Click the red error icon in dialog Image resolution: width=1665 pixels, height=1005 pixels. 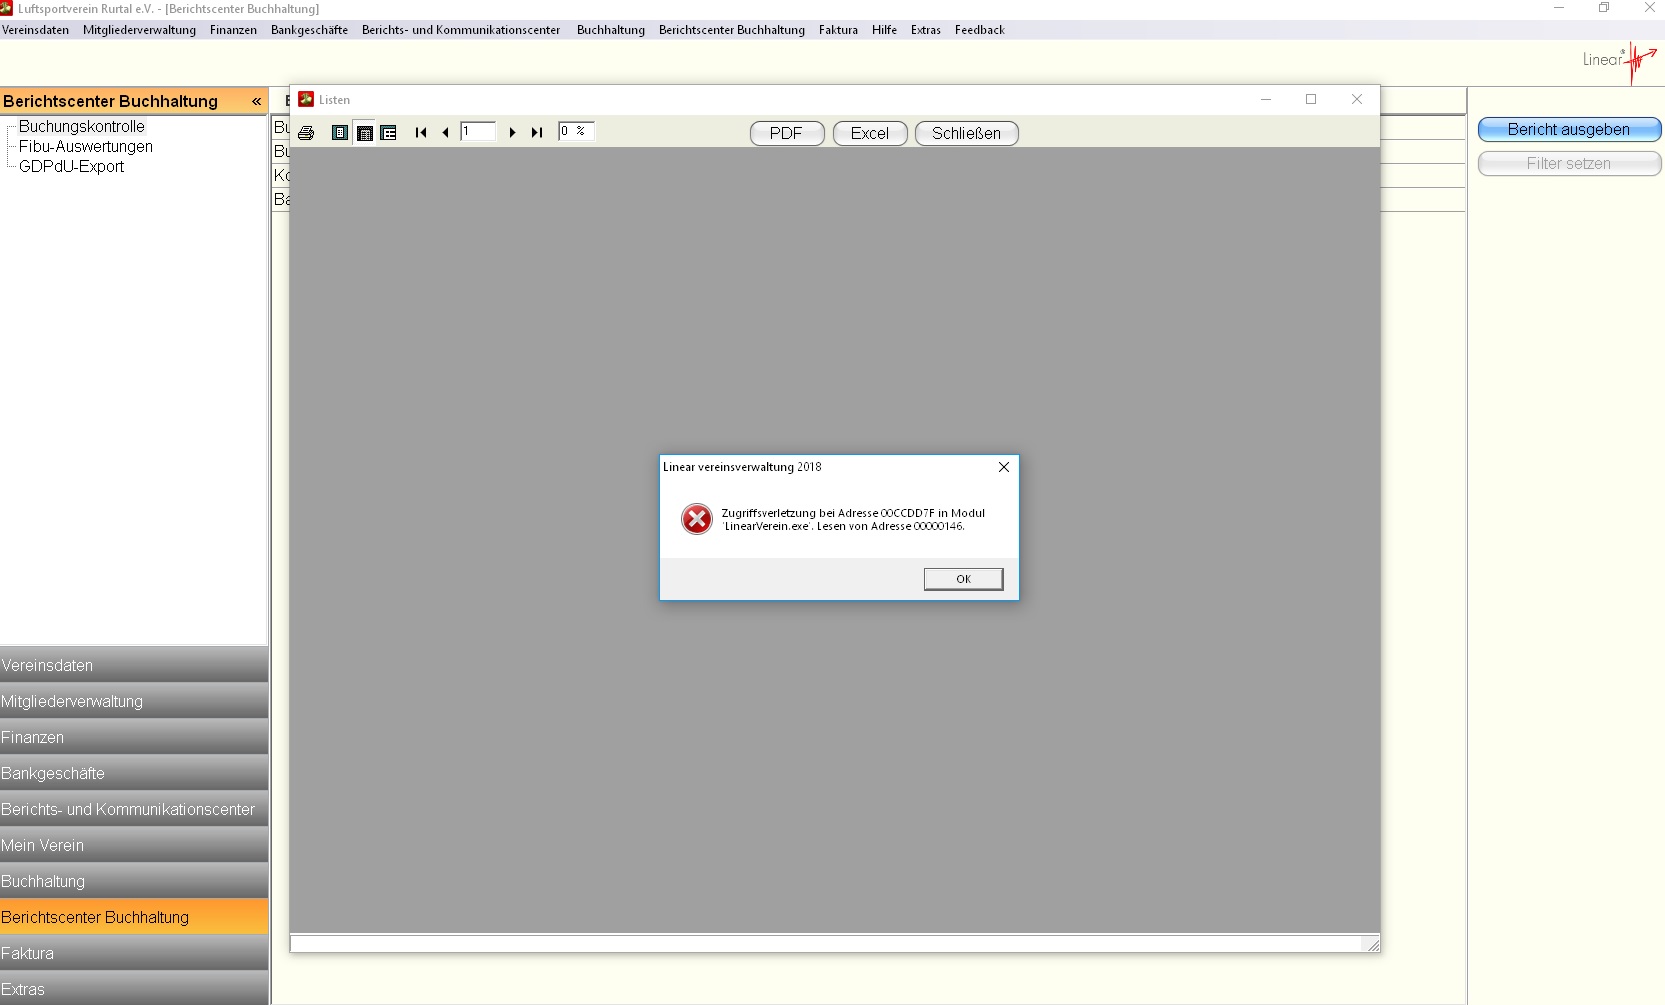[x=696, y=519]
